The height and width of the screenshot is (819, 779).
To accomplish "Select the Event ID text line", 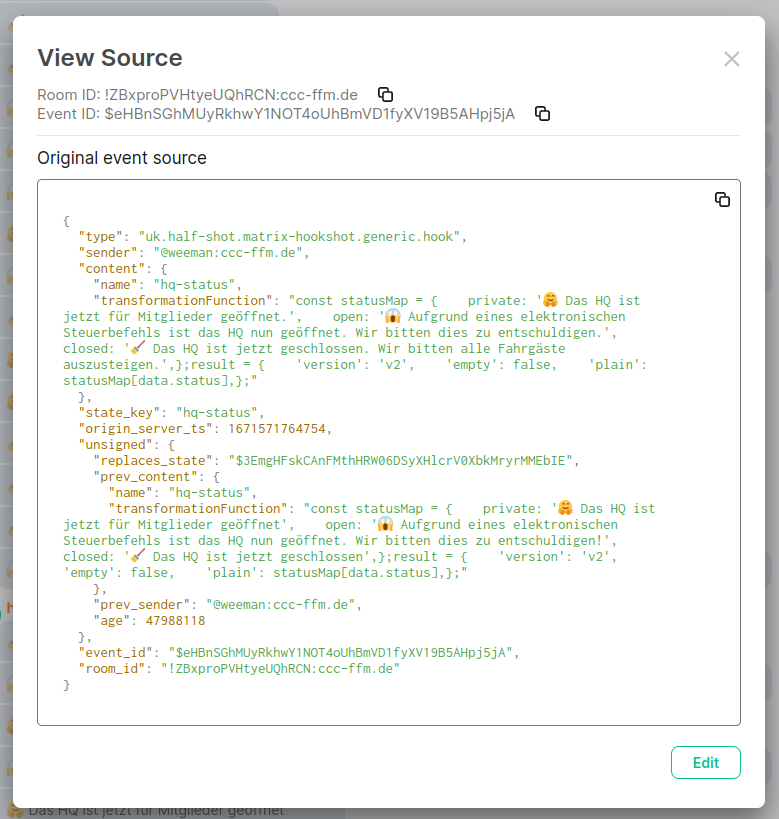I will [276, 114].
